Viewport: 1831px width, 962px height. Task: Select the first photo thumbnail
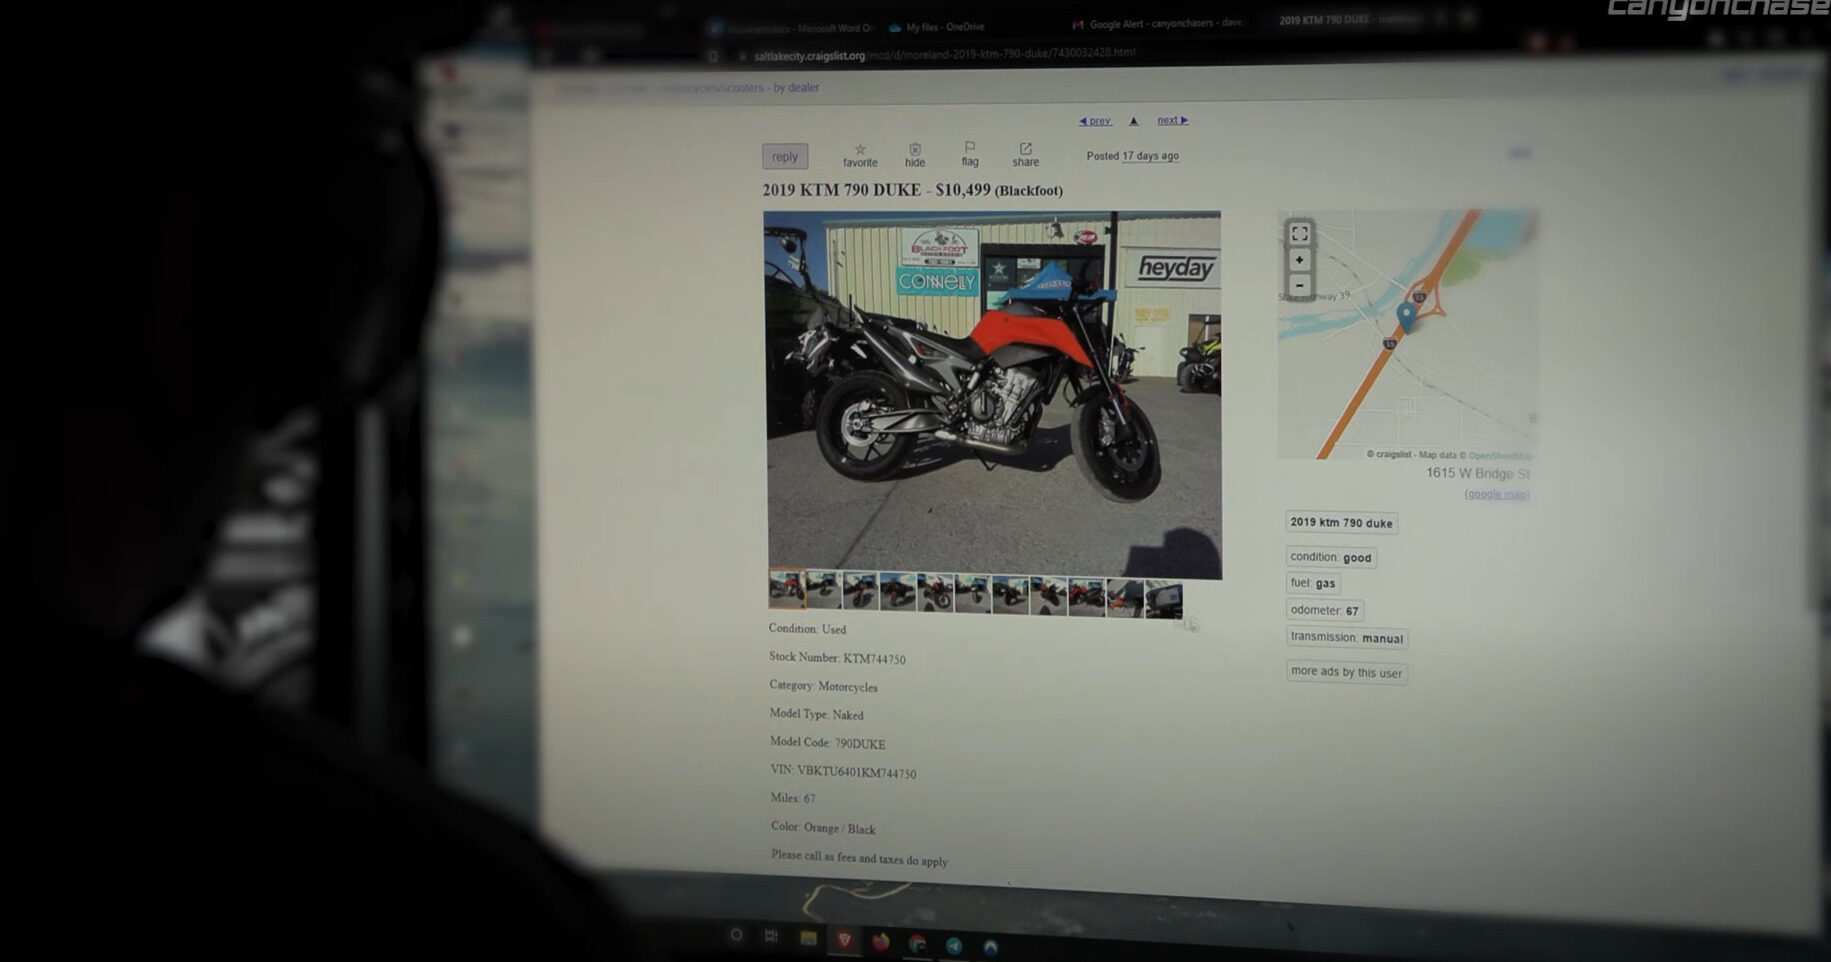tap(786, 589)
